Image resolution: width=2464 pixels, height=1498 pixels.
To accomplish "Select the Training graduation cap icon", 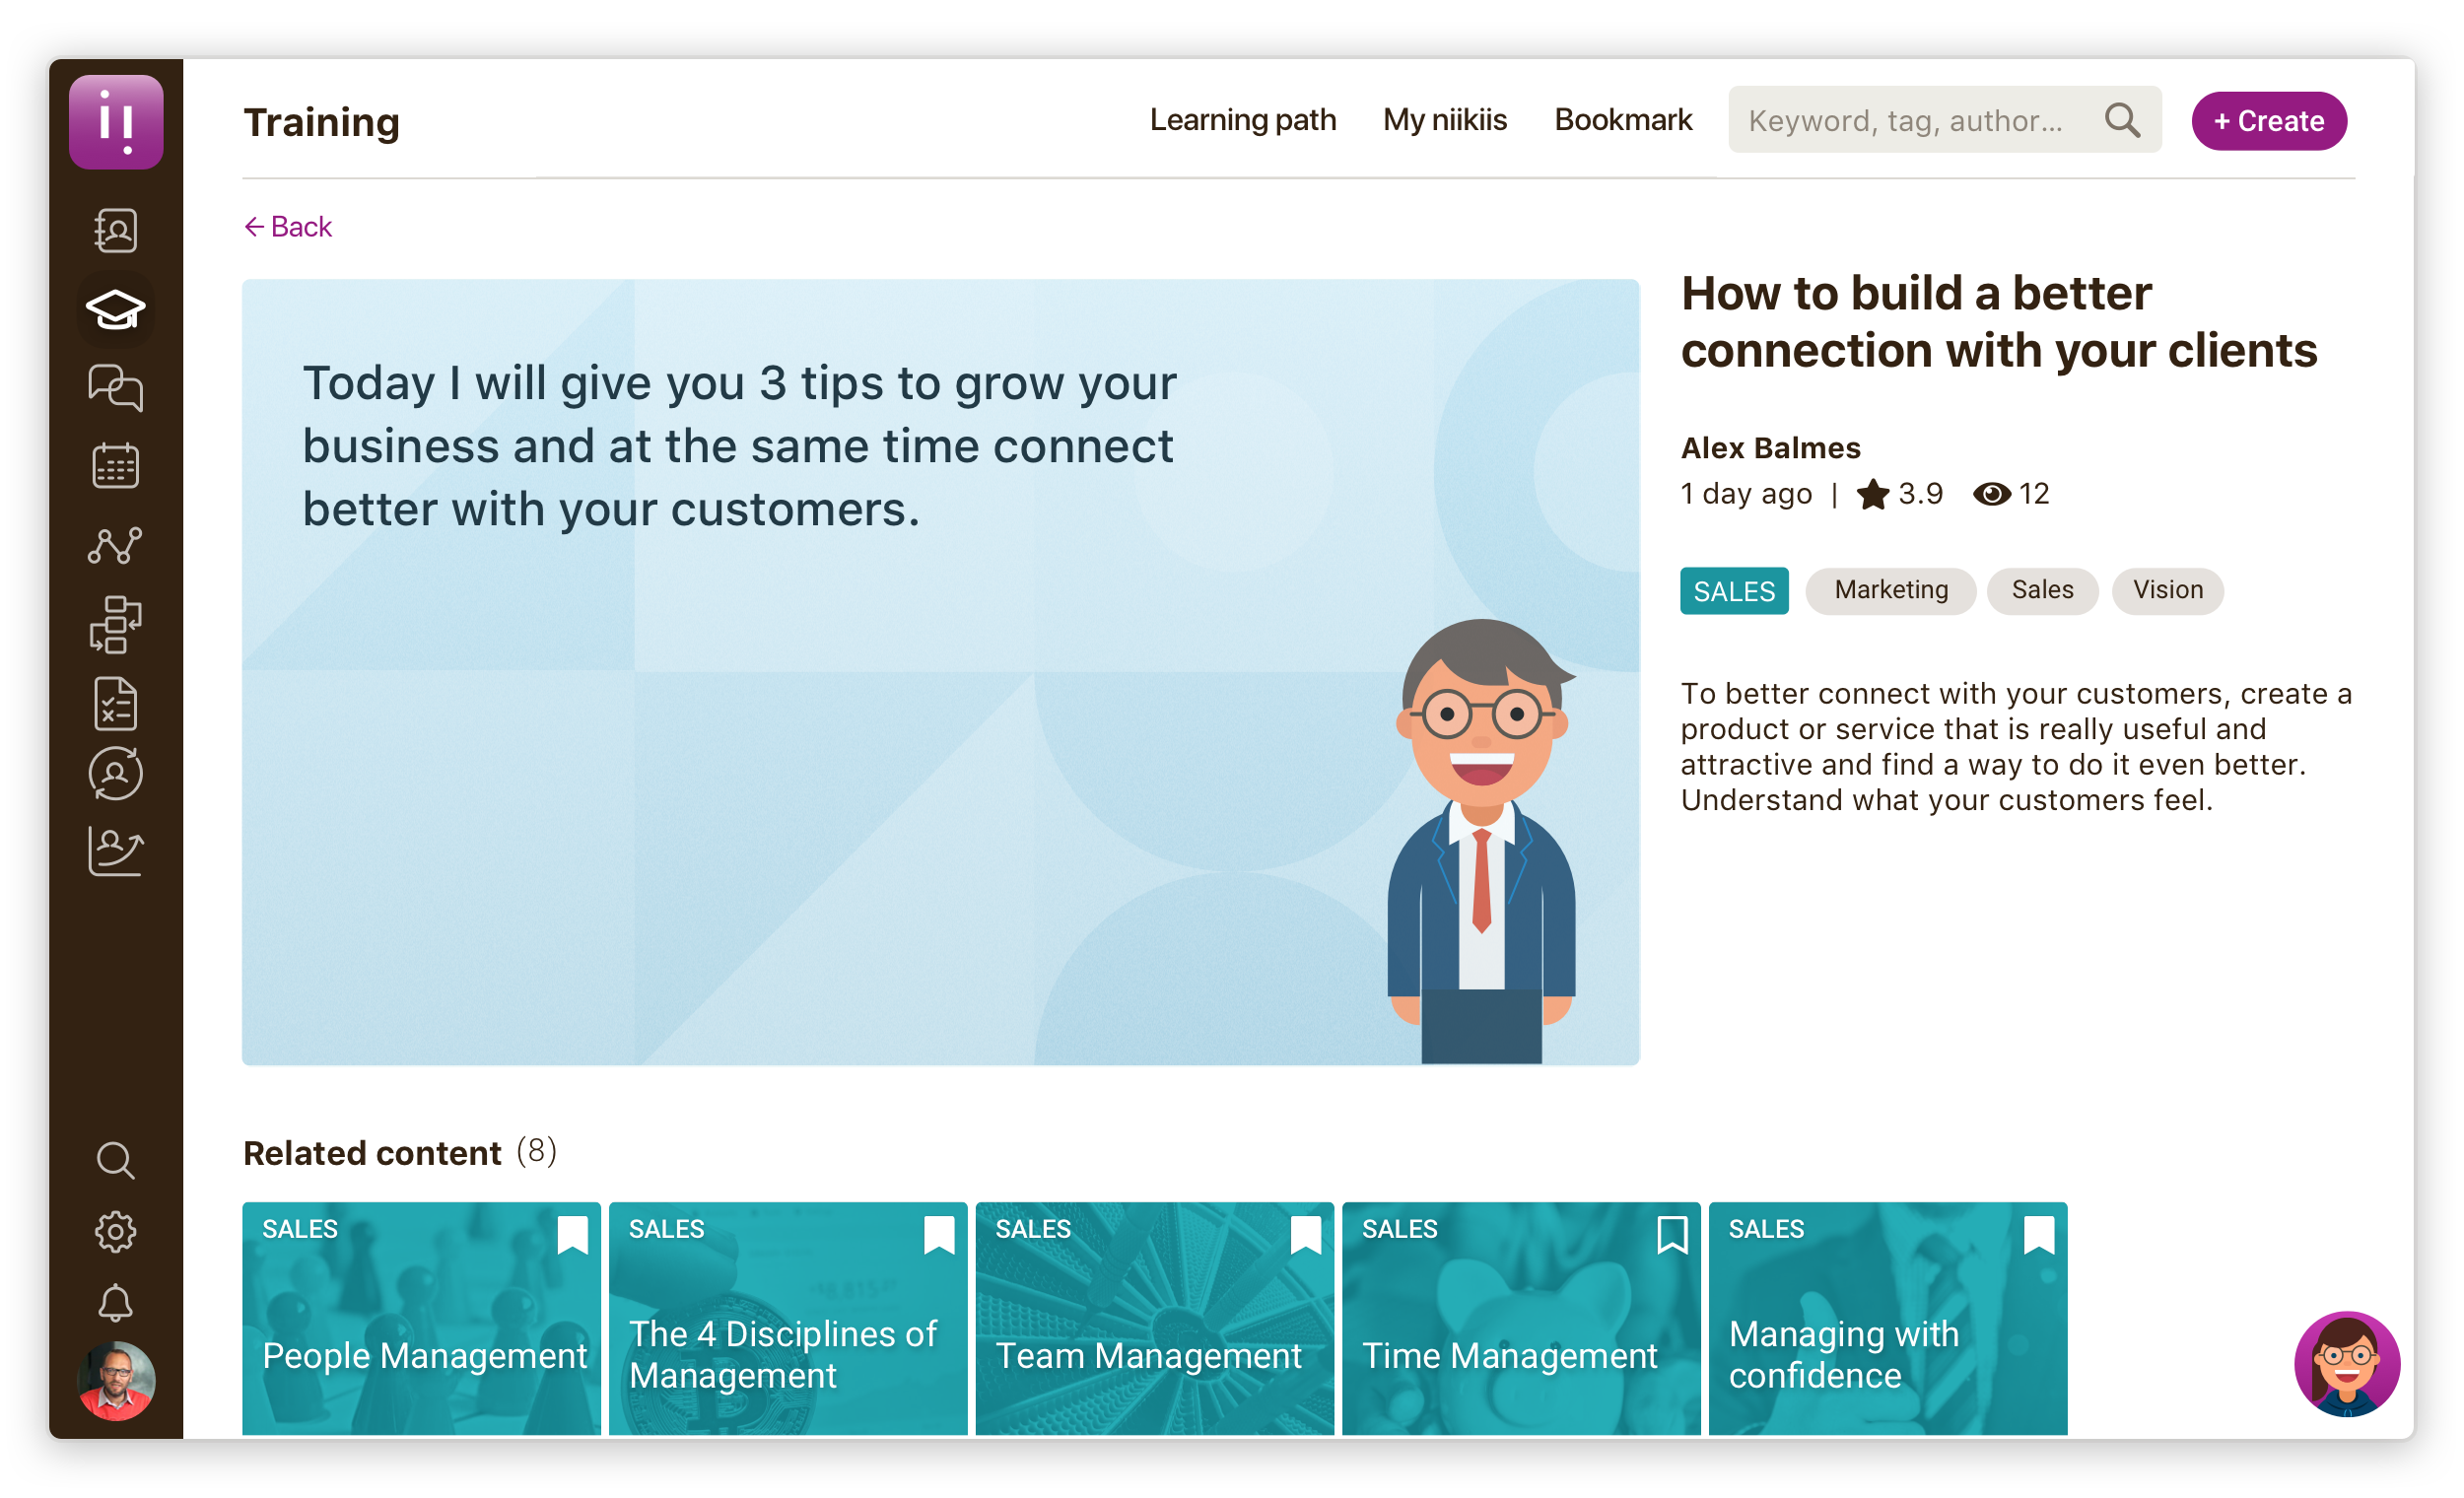I will click(x=115, y=309).
